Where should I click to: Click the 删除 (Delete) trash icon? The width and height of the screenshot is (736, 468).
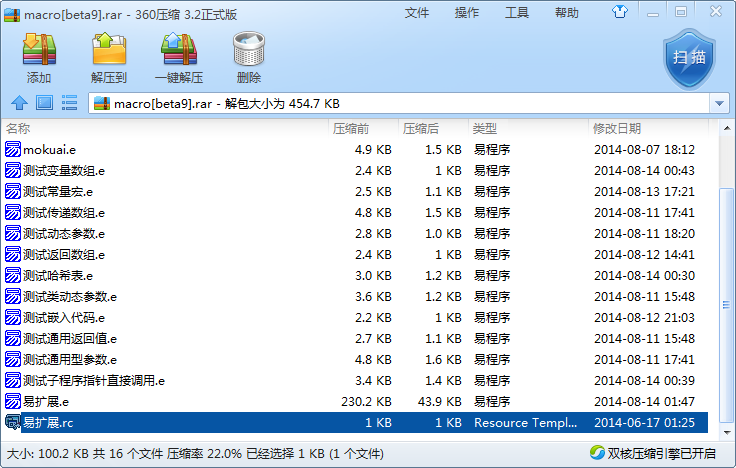pos(249,49)
